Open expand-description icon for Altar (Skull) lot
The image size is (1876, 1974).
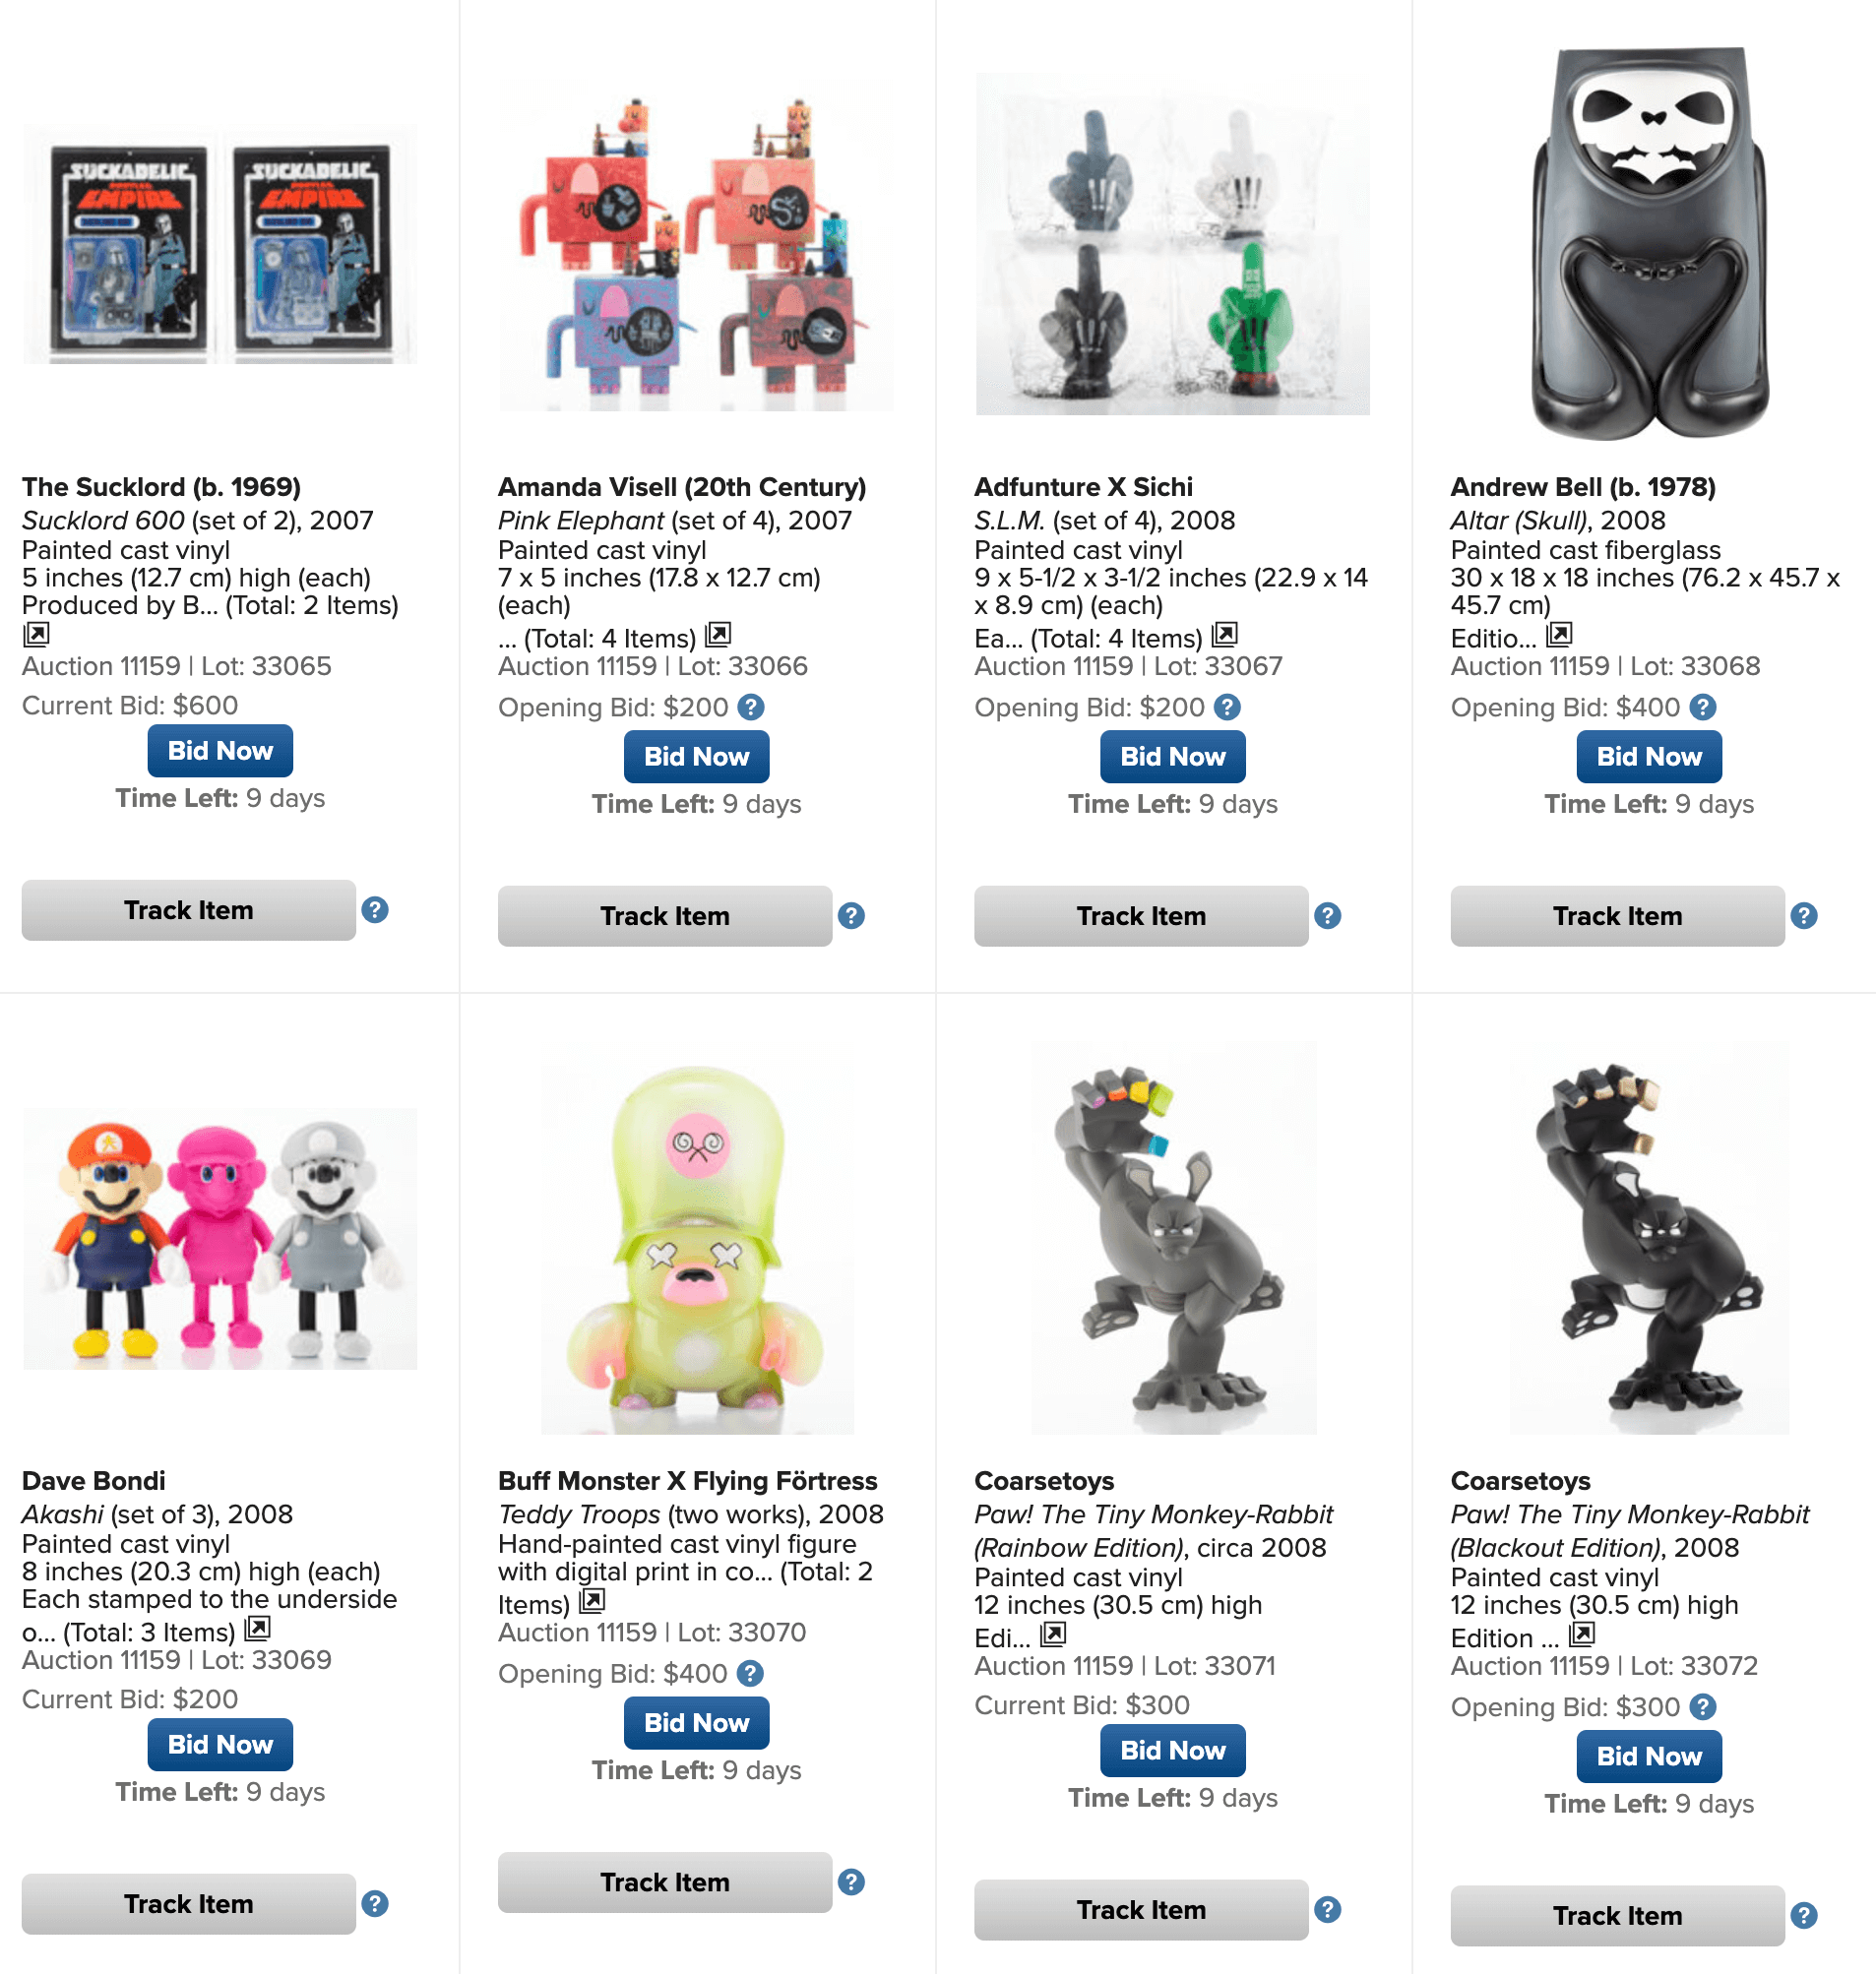pos(1559,634)
